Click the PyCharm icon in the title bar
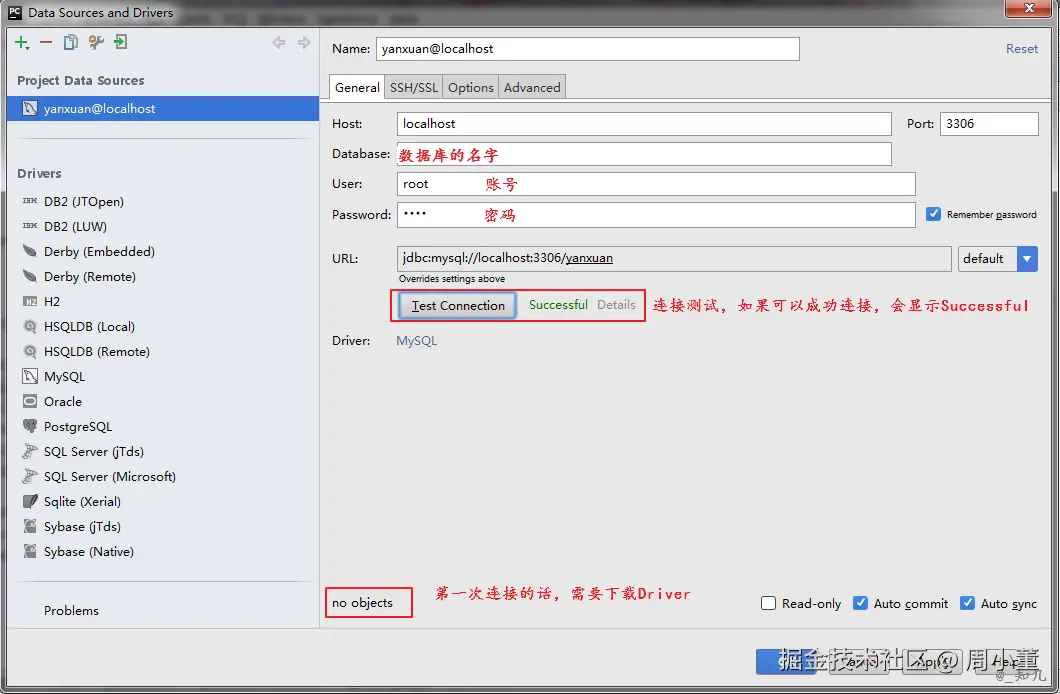1060x694 pixels. click(x=14, y=12)
